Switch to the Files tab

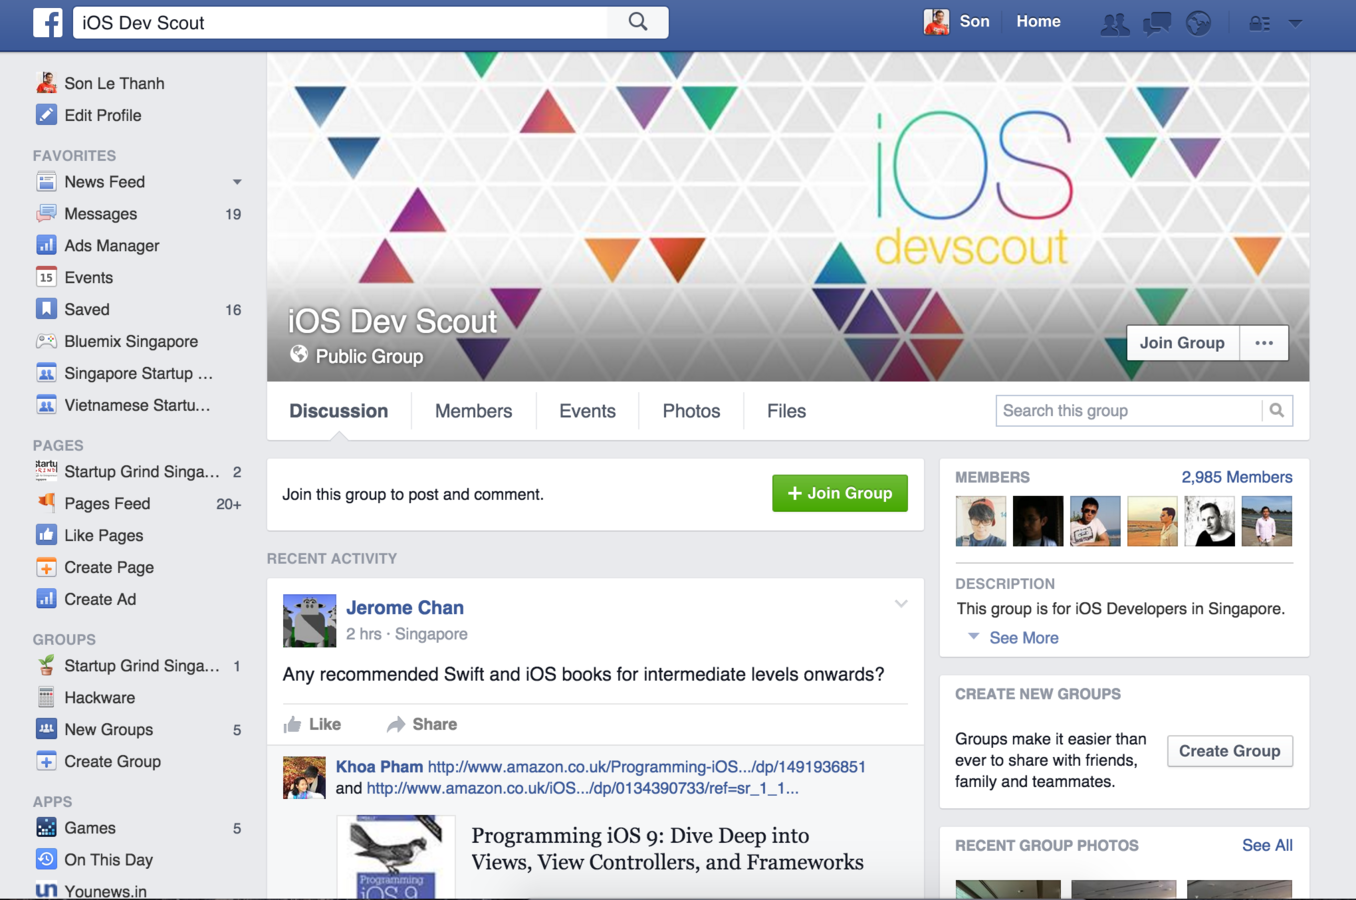(786, 411)
